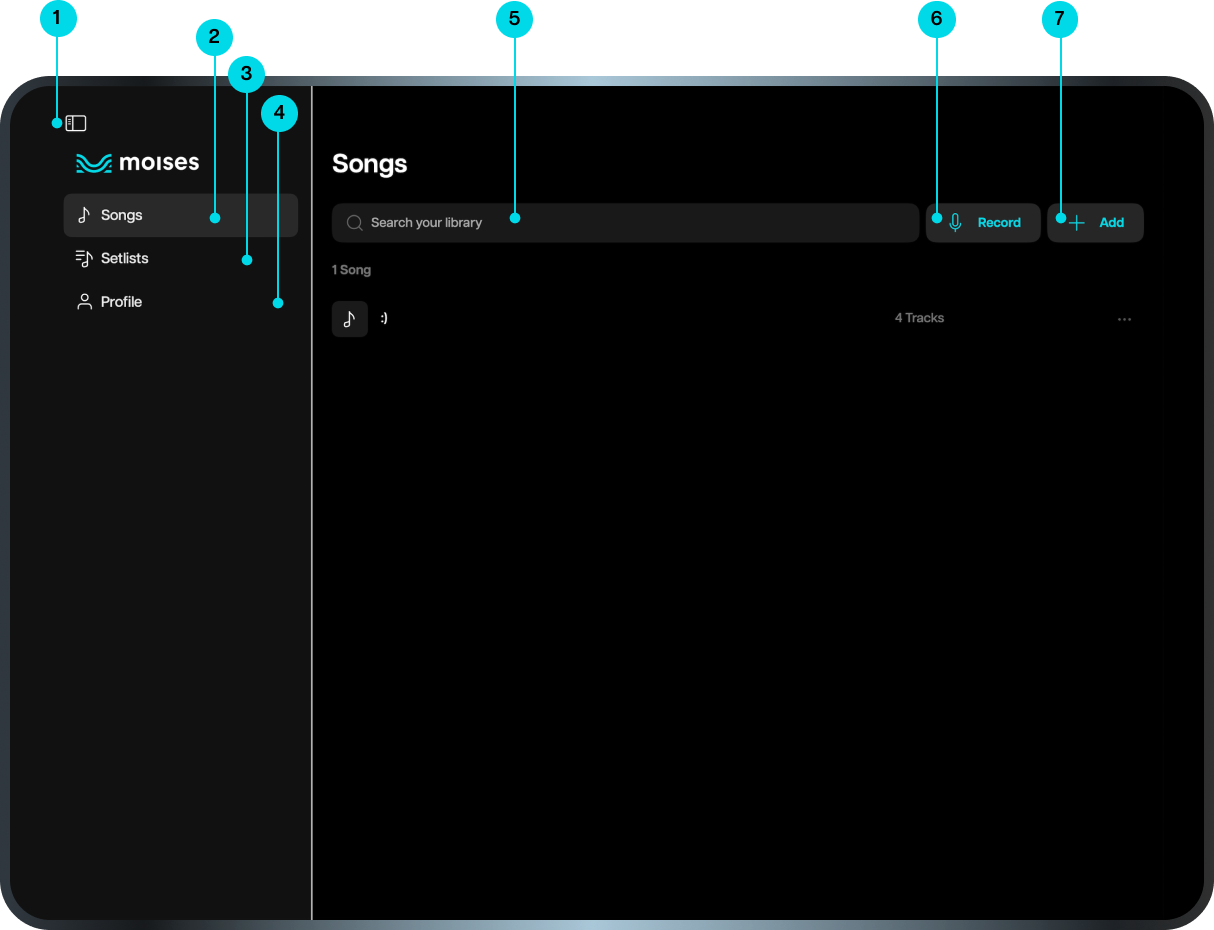Click the plus icon on Add

1077,223
